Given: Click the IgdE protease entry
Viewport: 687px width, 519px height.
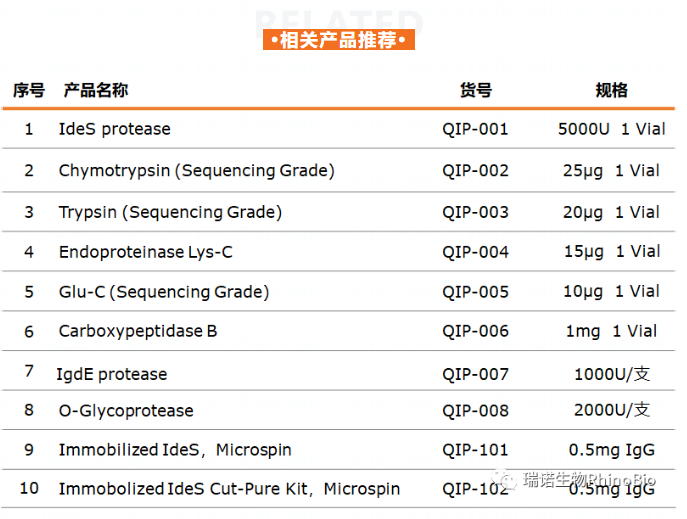Looking at the screenshot, I should (x=112, y=374).
